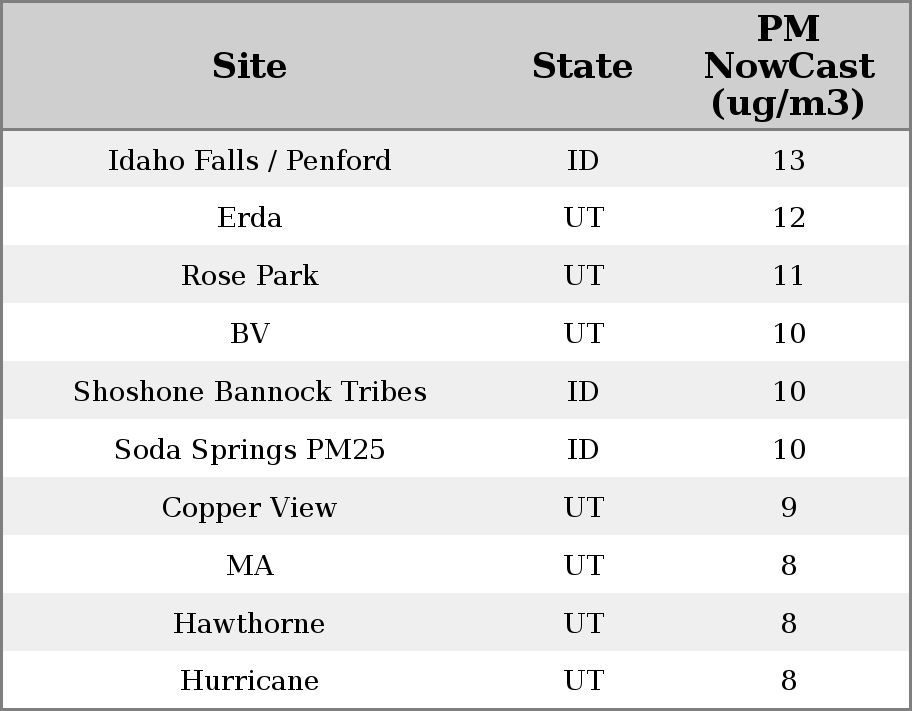Select the Hurricane site cell
The image size is (912, 711).
[249, 681]
